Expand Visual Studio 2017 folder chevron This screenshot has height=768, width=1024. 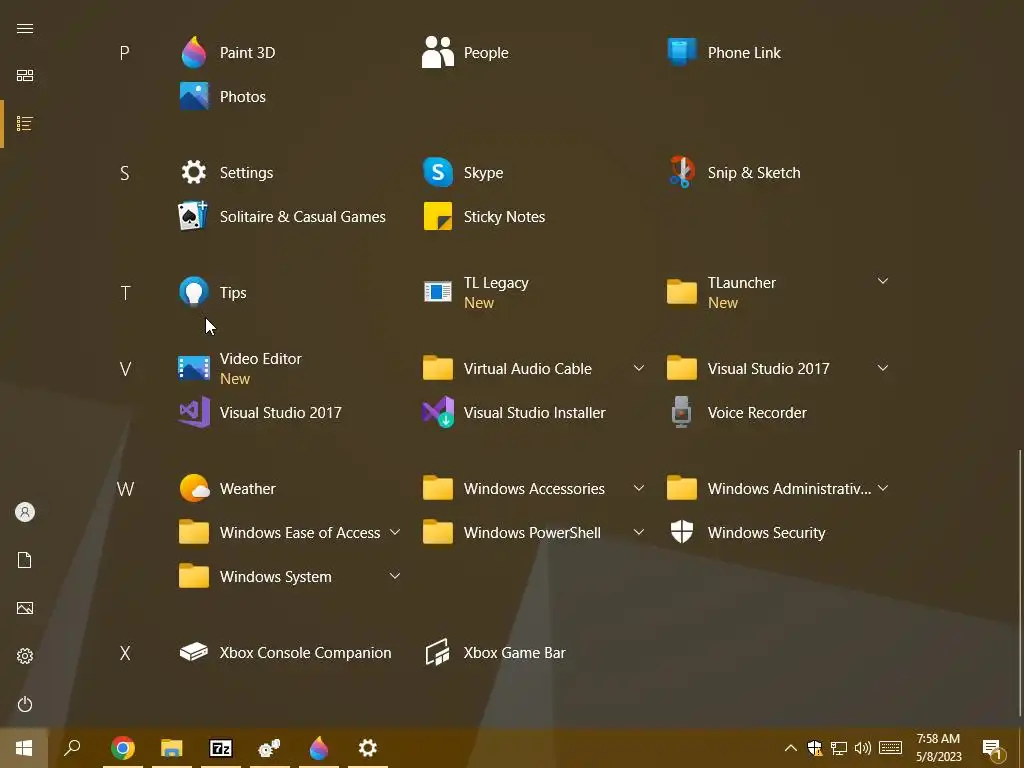point(882,368)
